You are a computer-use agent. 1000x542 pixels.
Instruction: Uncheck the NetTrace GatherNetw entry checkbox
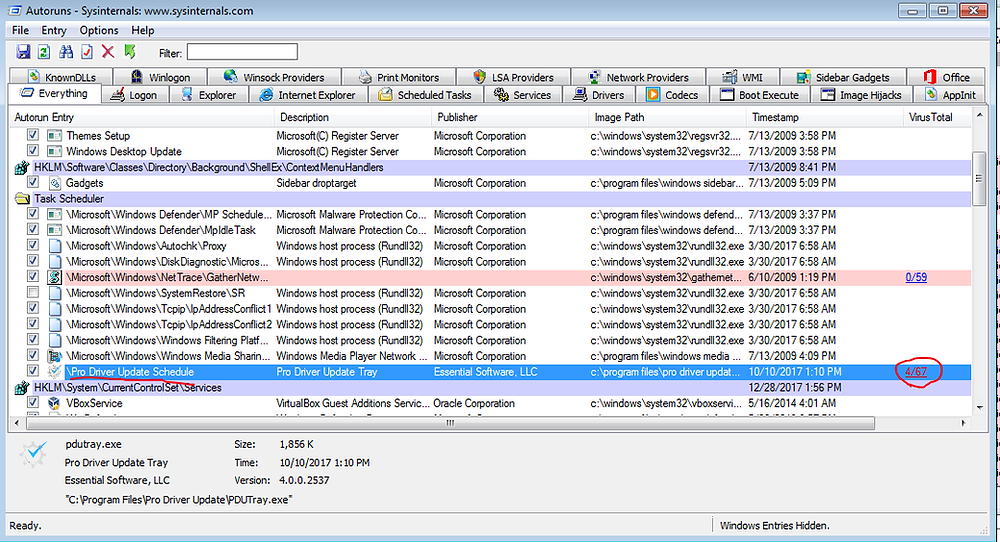[x=33, y=277]
